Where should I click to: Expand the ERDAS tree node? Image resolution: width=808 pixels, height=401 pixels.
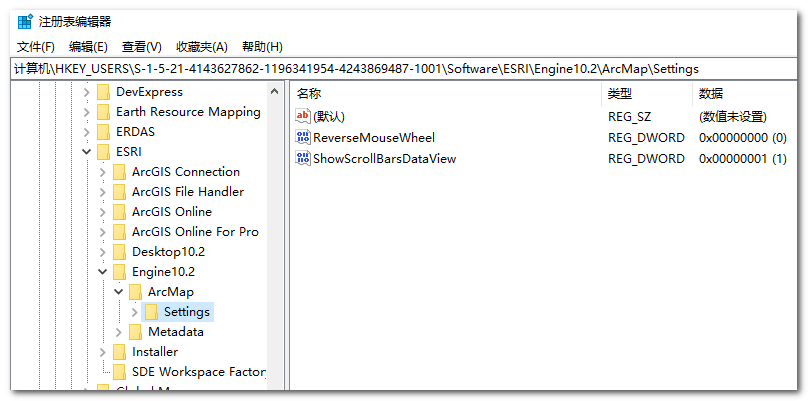pos(87,132)
